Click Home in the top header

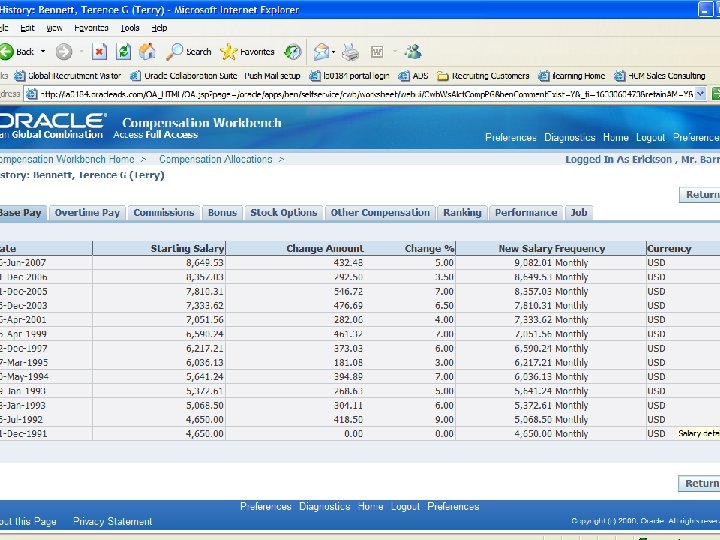(615, 137)
